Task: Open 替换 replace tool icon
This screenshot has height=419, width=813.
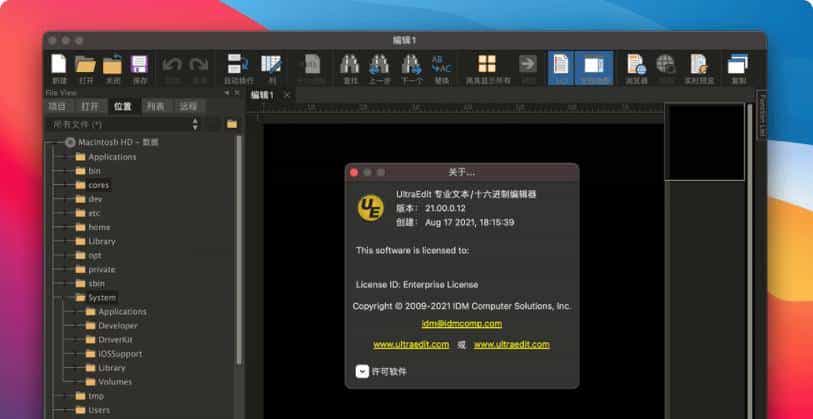Action: click(441, 64)
